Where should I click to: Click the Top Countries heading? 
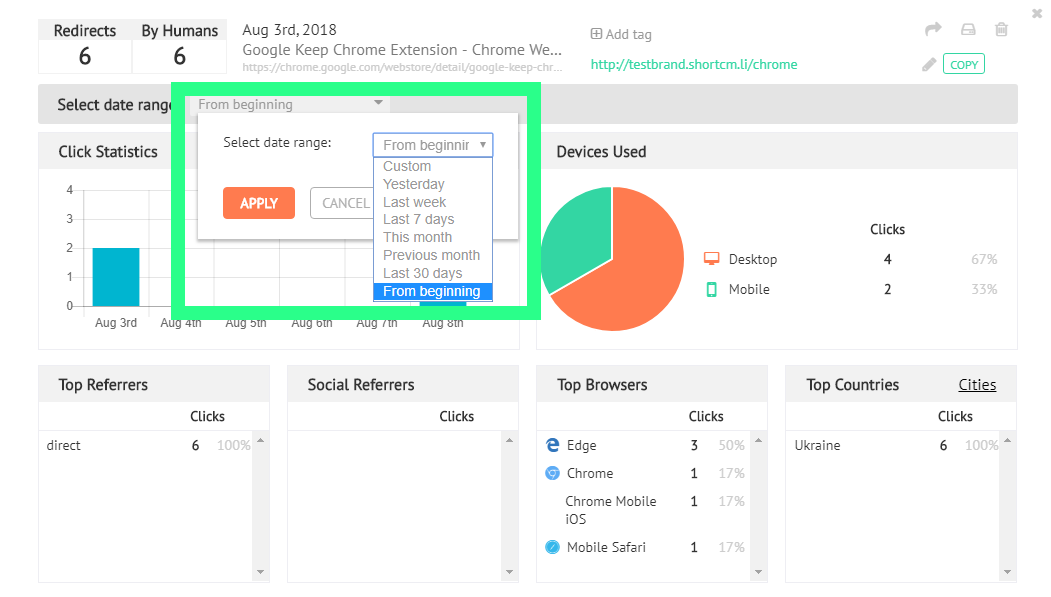(x=853, y=385)
